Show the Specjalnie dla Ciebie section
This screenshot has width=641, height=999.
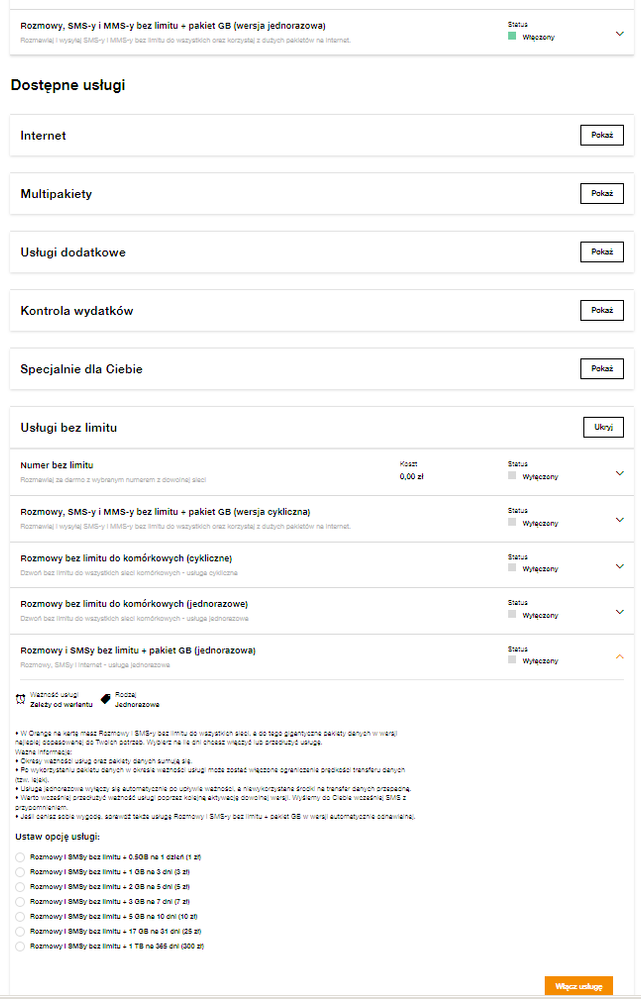pyautogui.click(x=601, y=369)
